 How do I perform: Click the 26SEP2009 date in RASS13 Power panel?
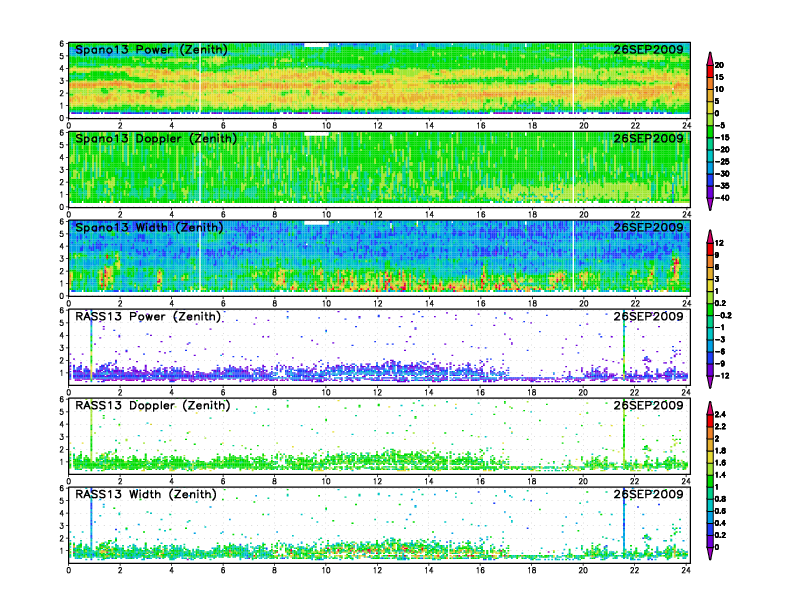tap(649, 316)
